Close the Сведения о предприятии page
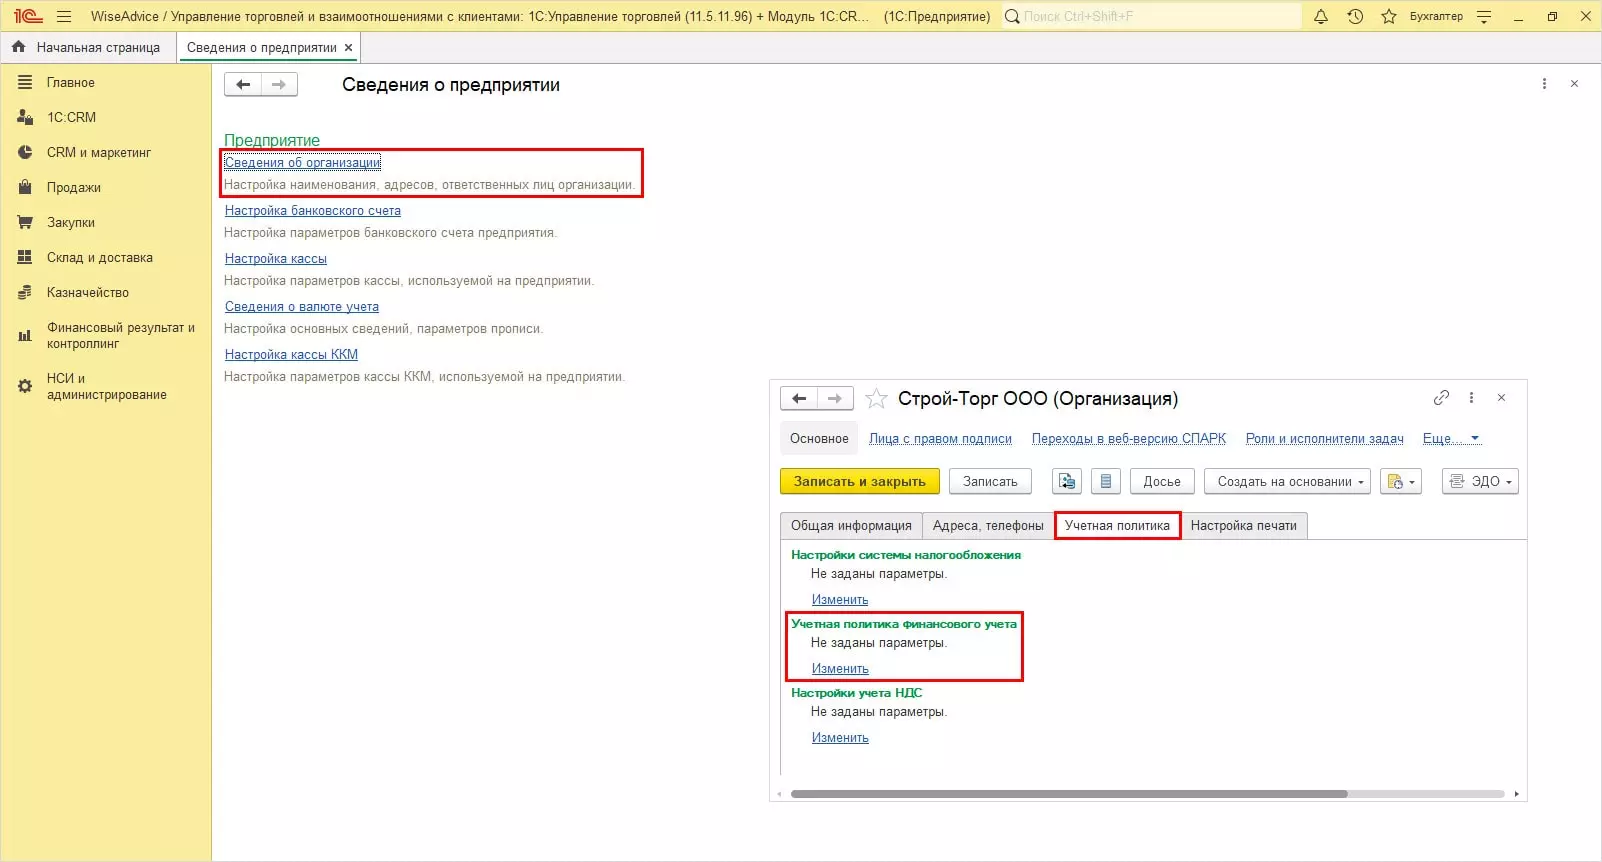This screenshot has width=1602, height=862. (x=1574, y=84)
